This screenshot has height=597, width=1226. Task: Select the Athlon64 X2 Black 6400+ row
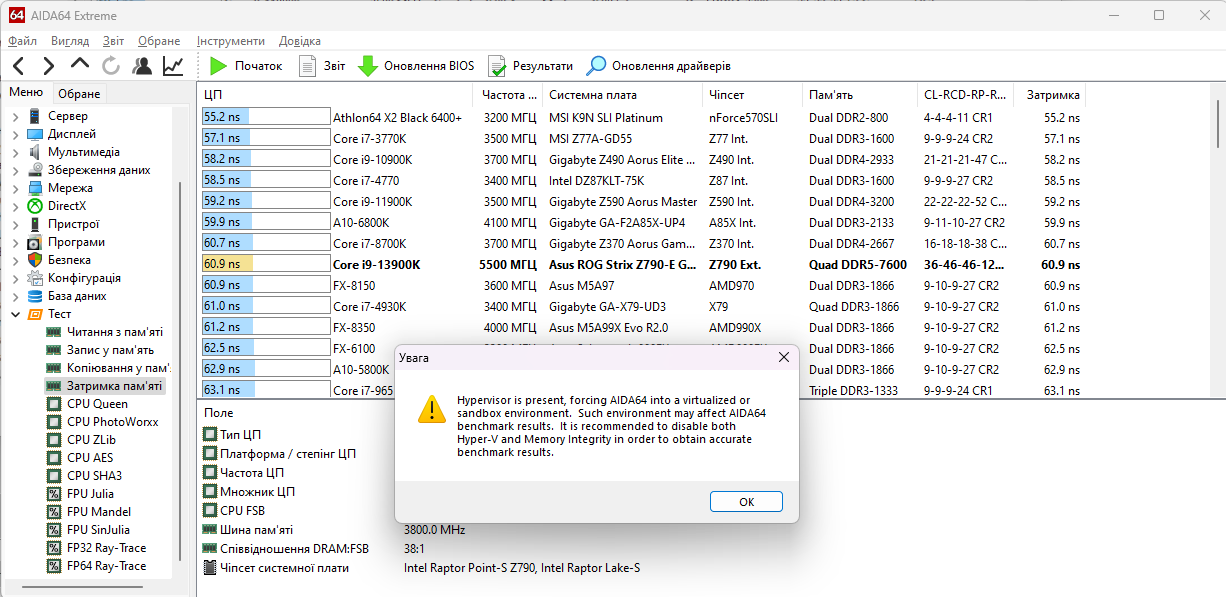click(x=641, y=118)
